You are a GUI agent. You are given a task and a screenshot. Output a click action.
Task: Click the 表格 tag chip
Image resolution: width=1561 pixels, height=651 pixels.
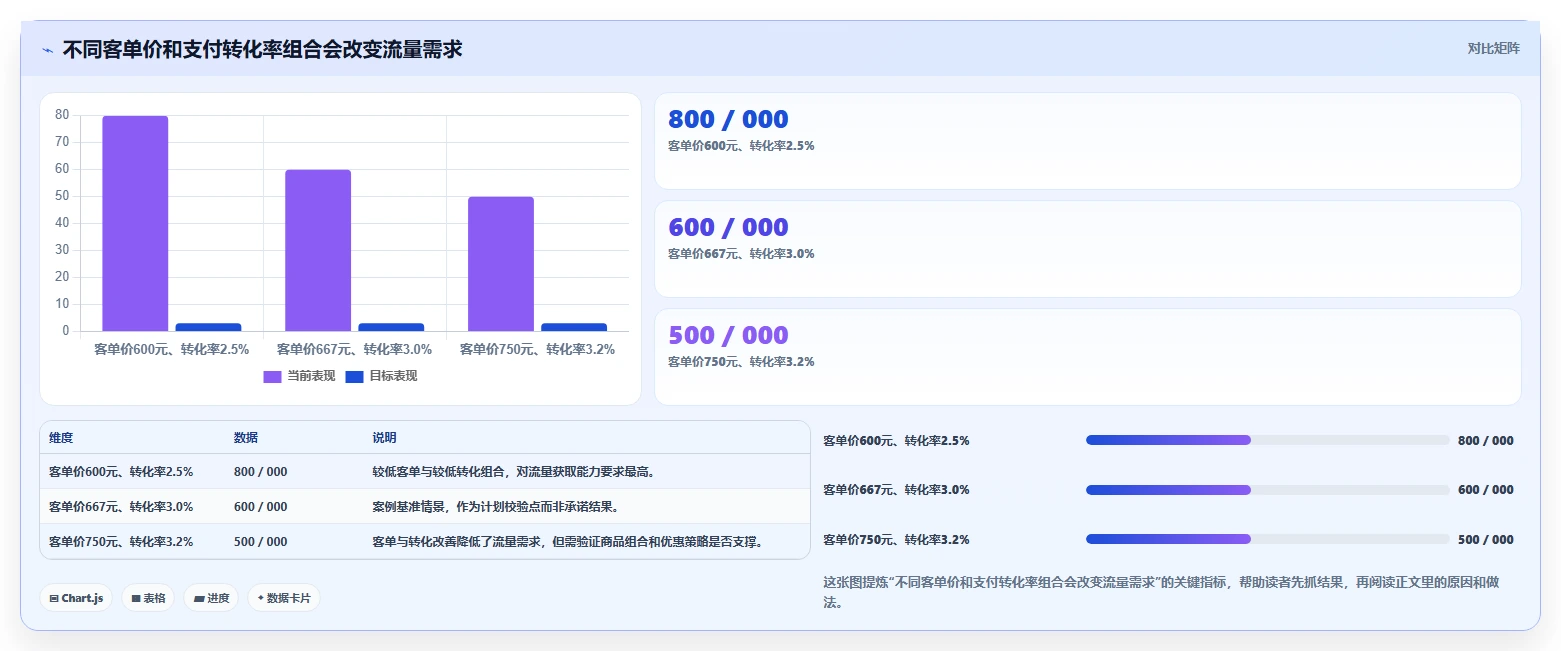(x=148, y=598)
